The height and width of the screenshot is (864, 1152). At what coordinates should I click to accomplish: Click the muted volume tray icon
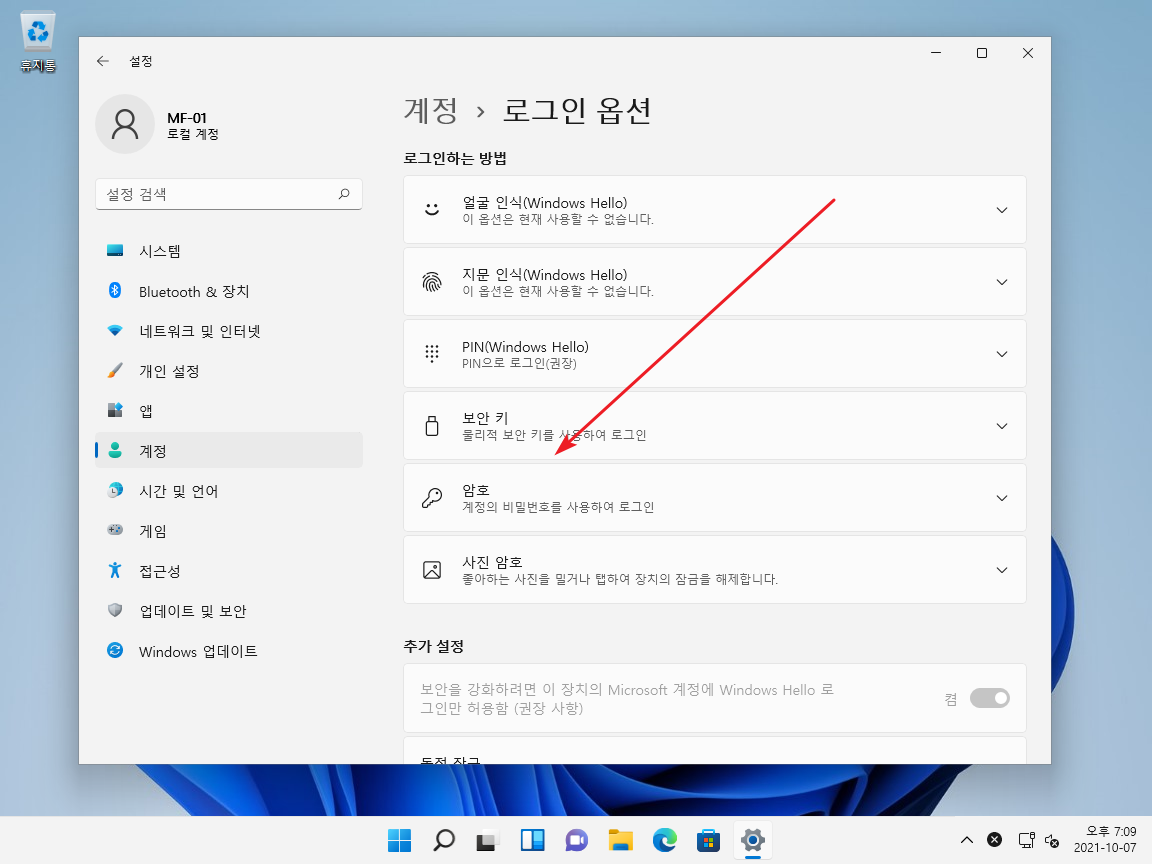[x=1052, y=840]
